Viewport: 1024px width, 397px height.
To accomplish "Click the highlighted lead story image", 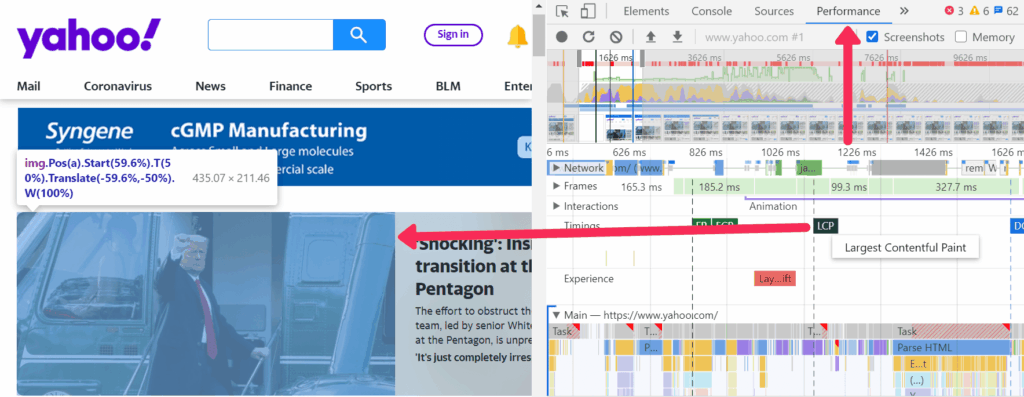I will [206, 304].
